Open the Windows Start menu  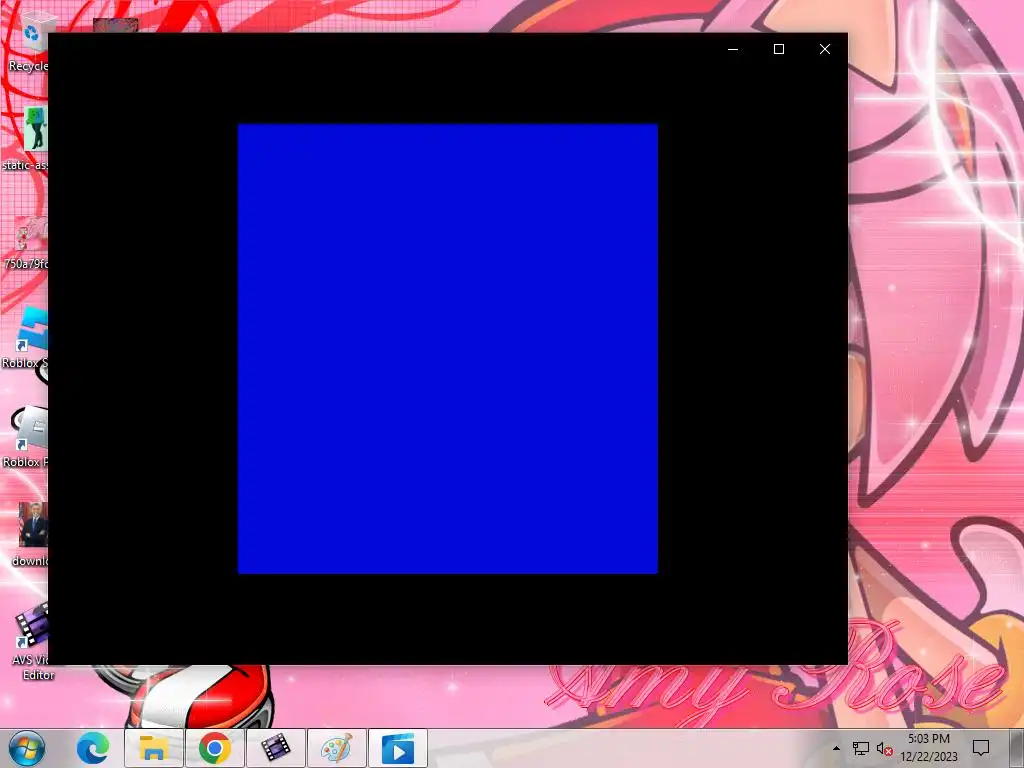[x=27, y=748]
